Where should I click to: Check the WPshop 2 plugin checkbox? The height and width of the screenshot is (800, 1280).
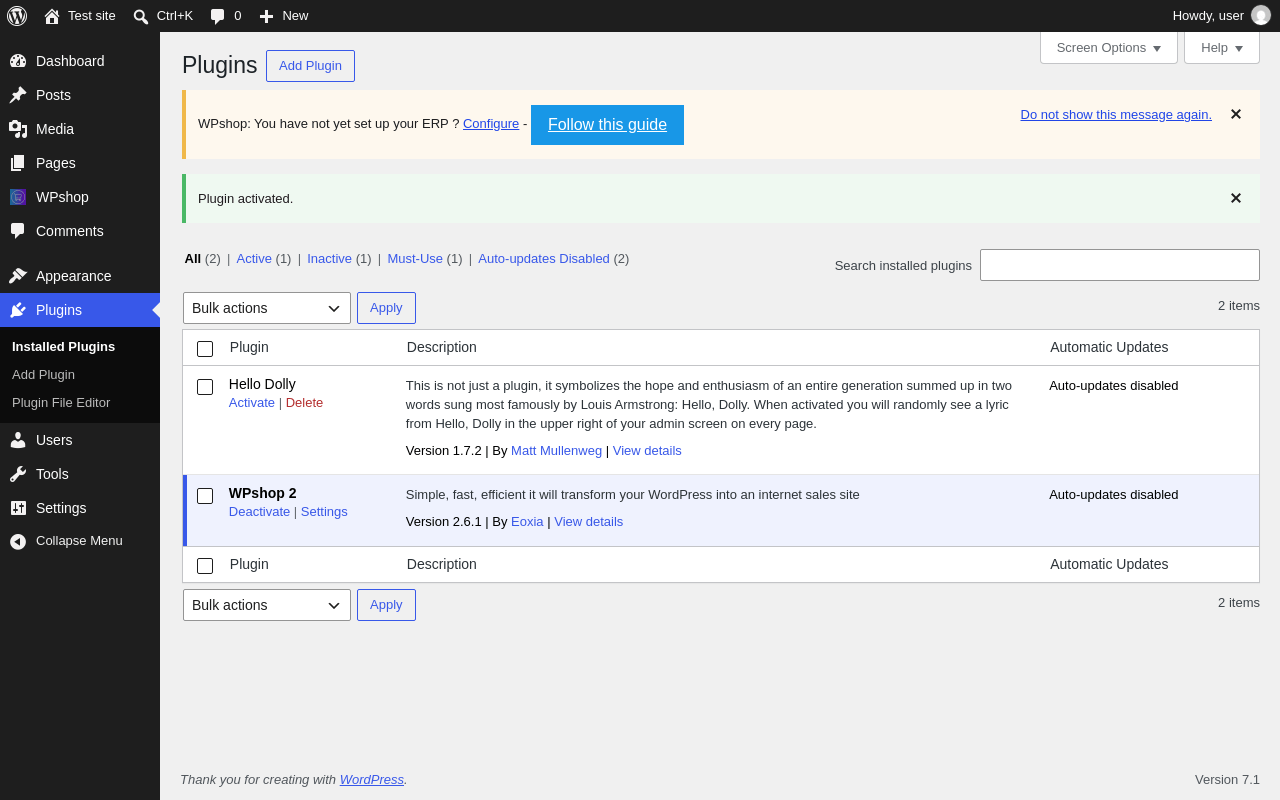205,496
